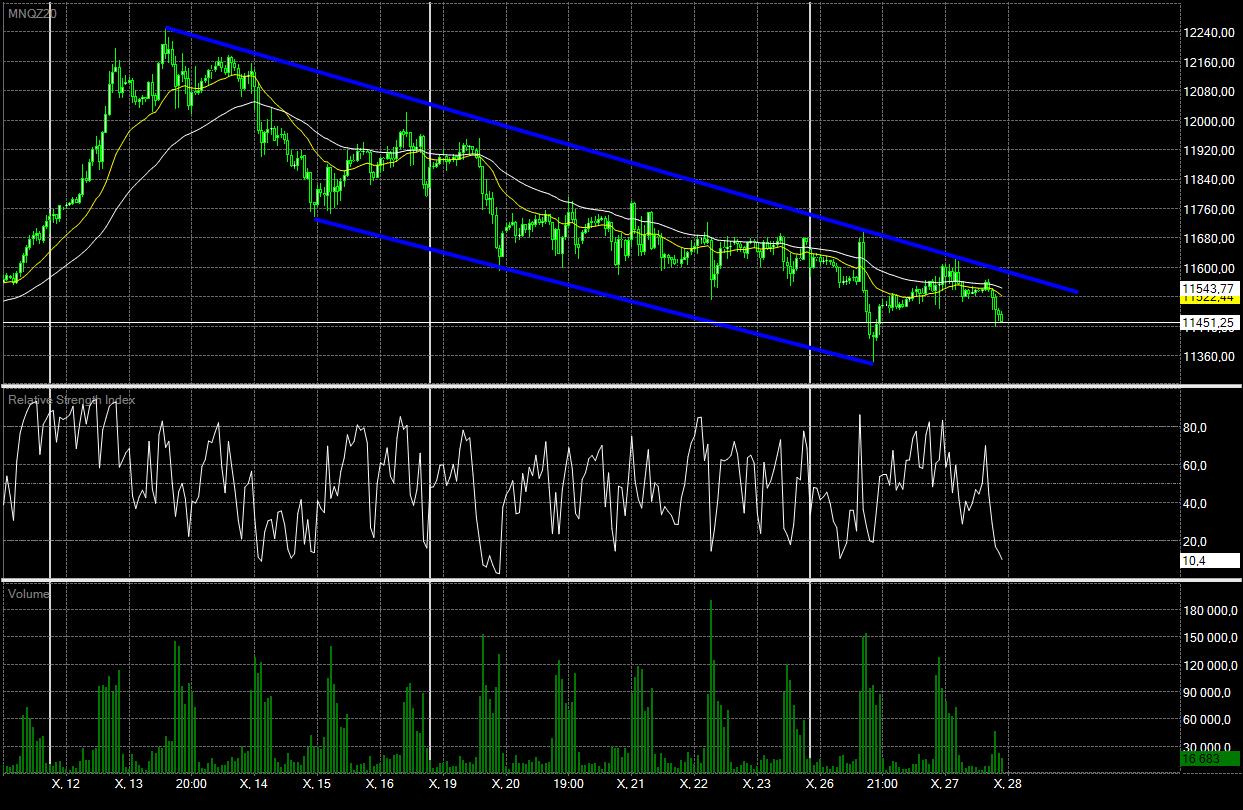Click the X, 28 date label
This screenshot has height=810, width=1243.
(1006, 783)
